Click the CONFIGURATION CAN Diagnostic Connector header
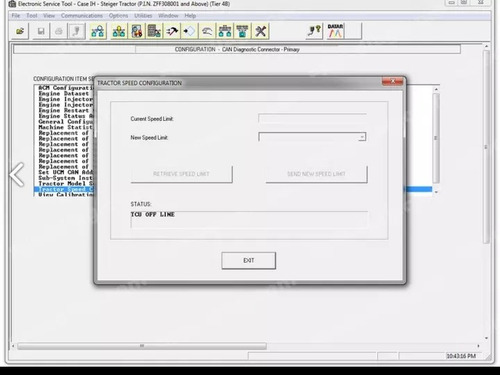The image size is (500, 375). pyautogui.click(x=237, y=49)
